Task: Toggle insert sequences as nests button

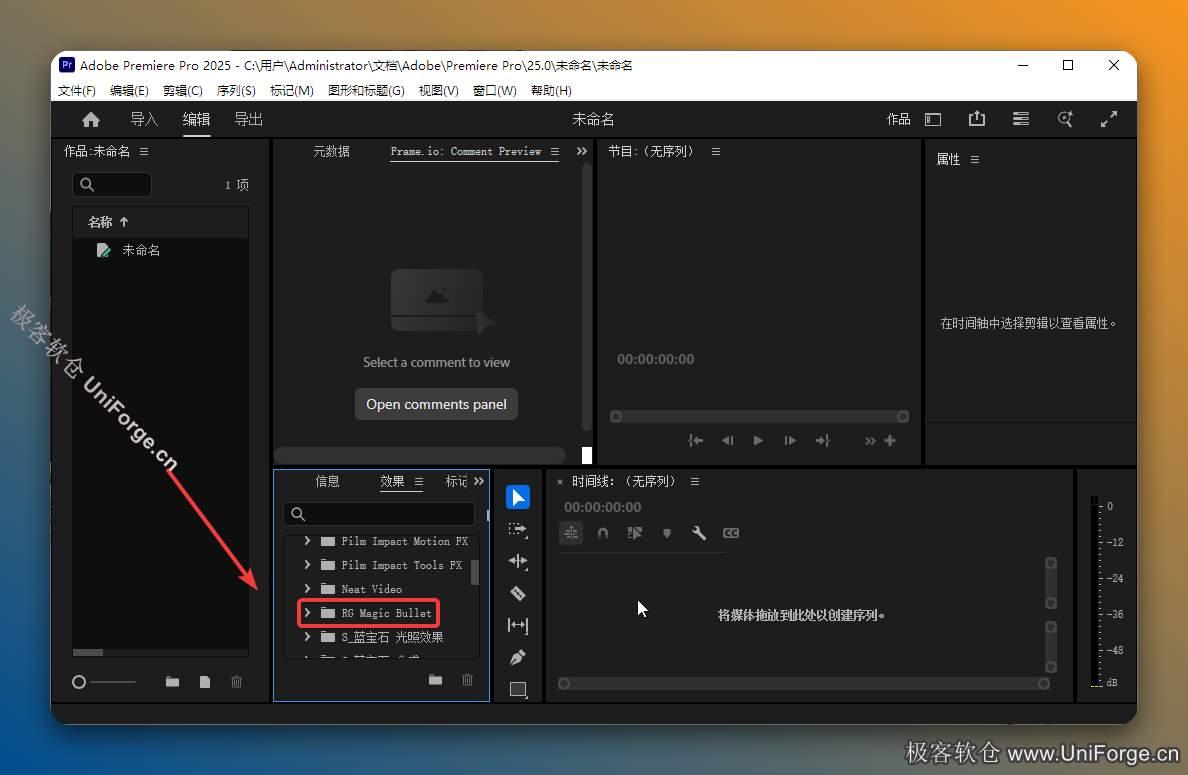Action: tap(571, 533)
